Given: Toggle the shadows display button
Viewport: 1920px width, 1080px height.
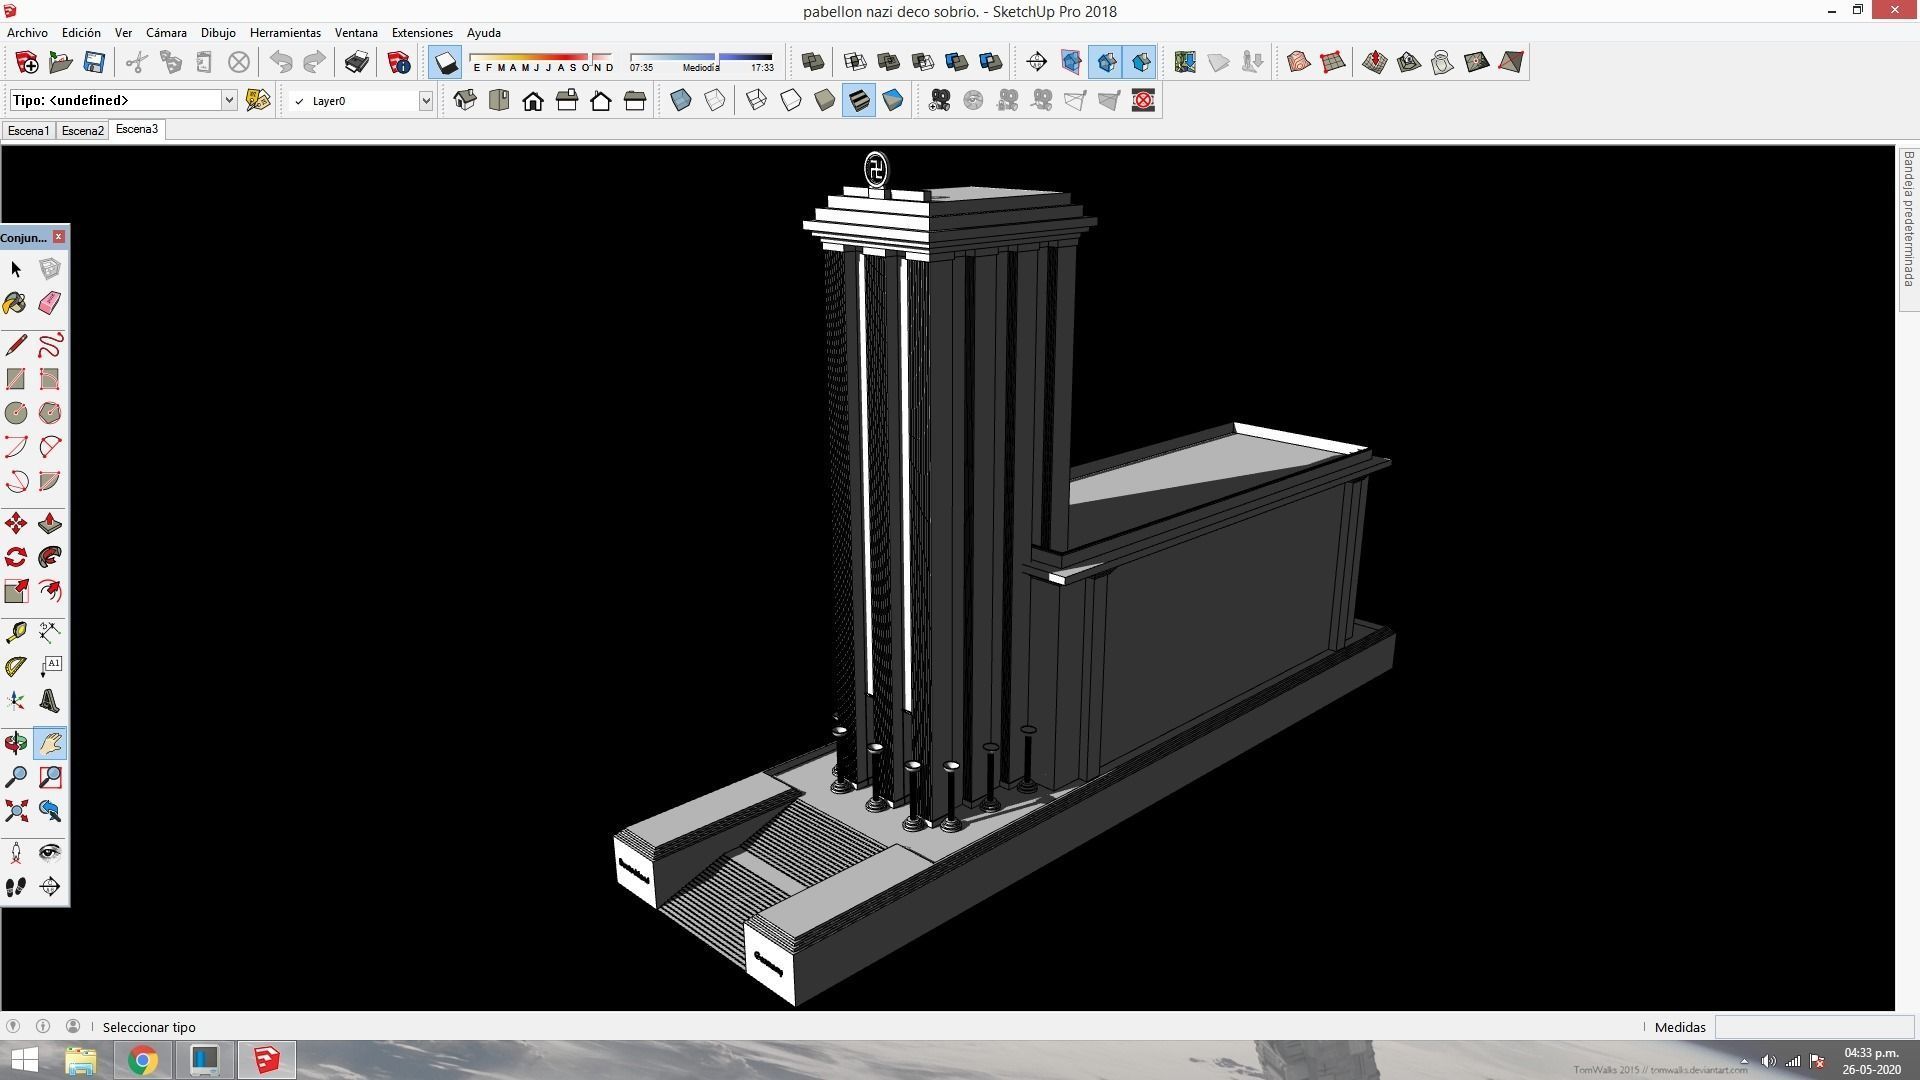Looking at the screenshot, I should pos(445,62).
